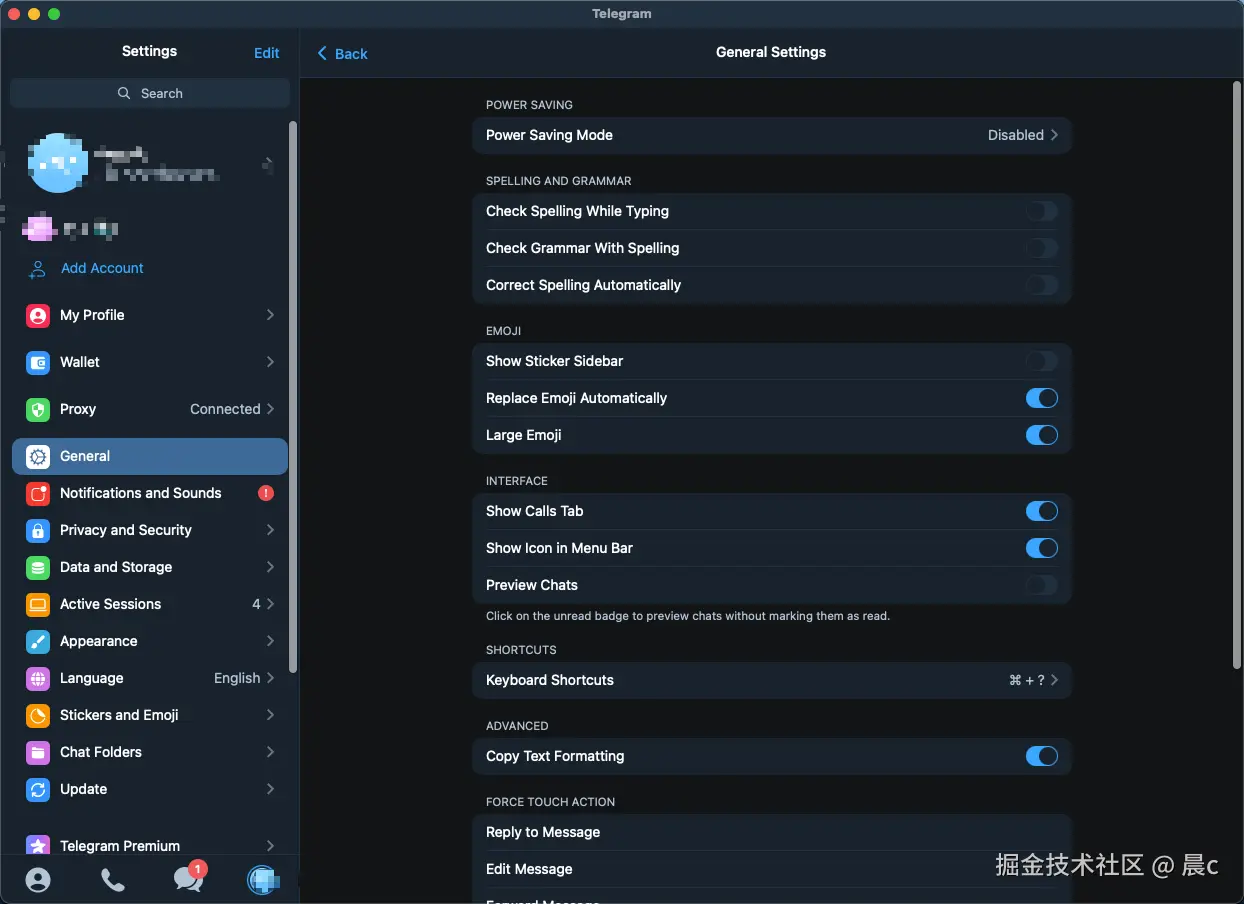Toggle Check Grammar With Spelling
The width and height of the screenshot is (1244, 904).
coord(1041,248)
